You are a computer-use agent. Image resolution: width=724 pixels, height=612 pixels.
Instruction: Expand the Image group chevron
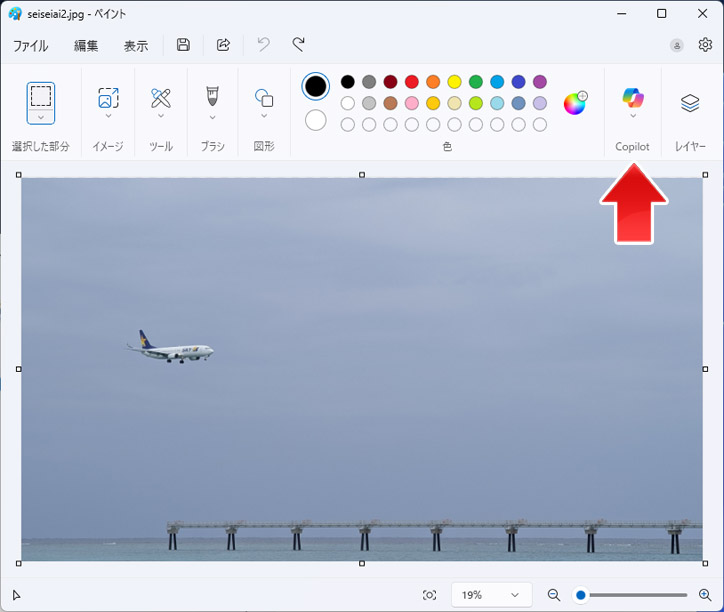click(x=108, y=116)
